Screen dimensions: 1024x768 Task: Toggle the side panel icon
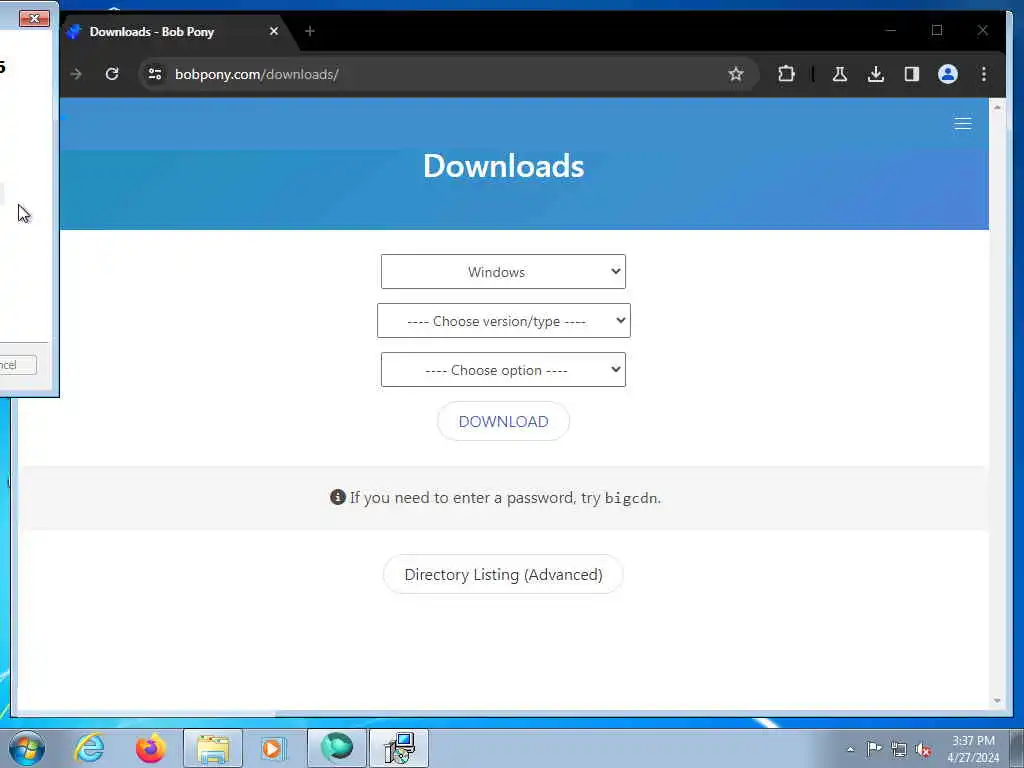pos(912,74)
